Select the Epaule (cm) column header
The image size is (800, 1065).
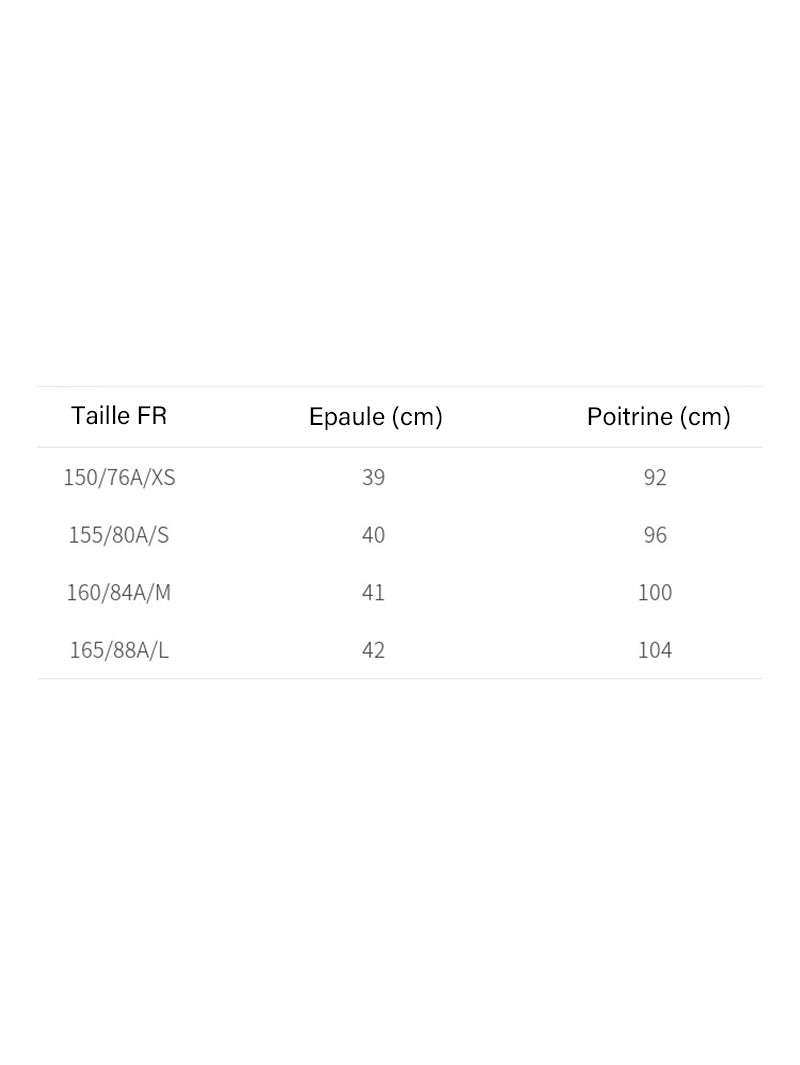[376, 416]
